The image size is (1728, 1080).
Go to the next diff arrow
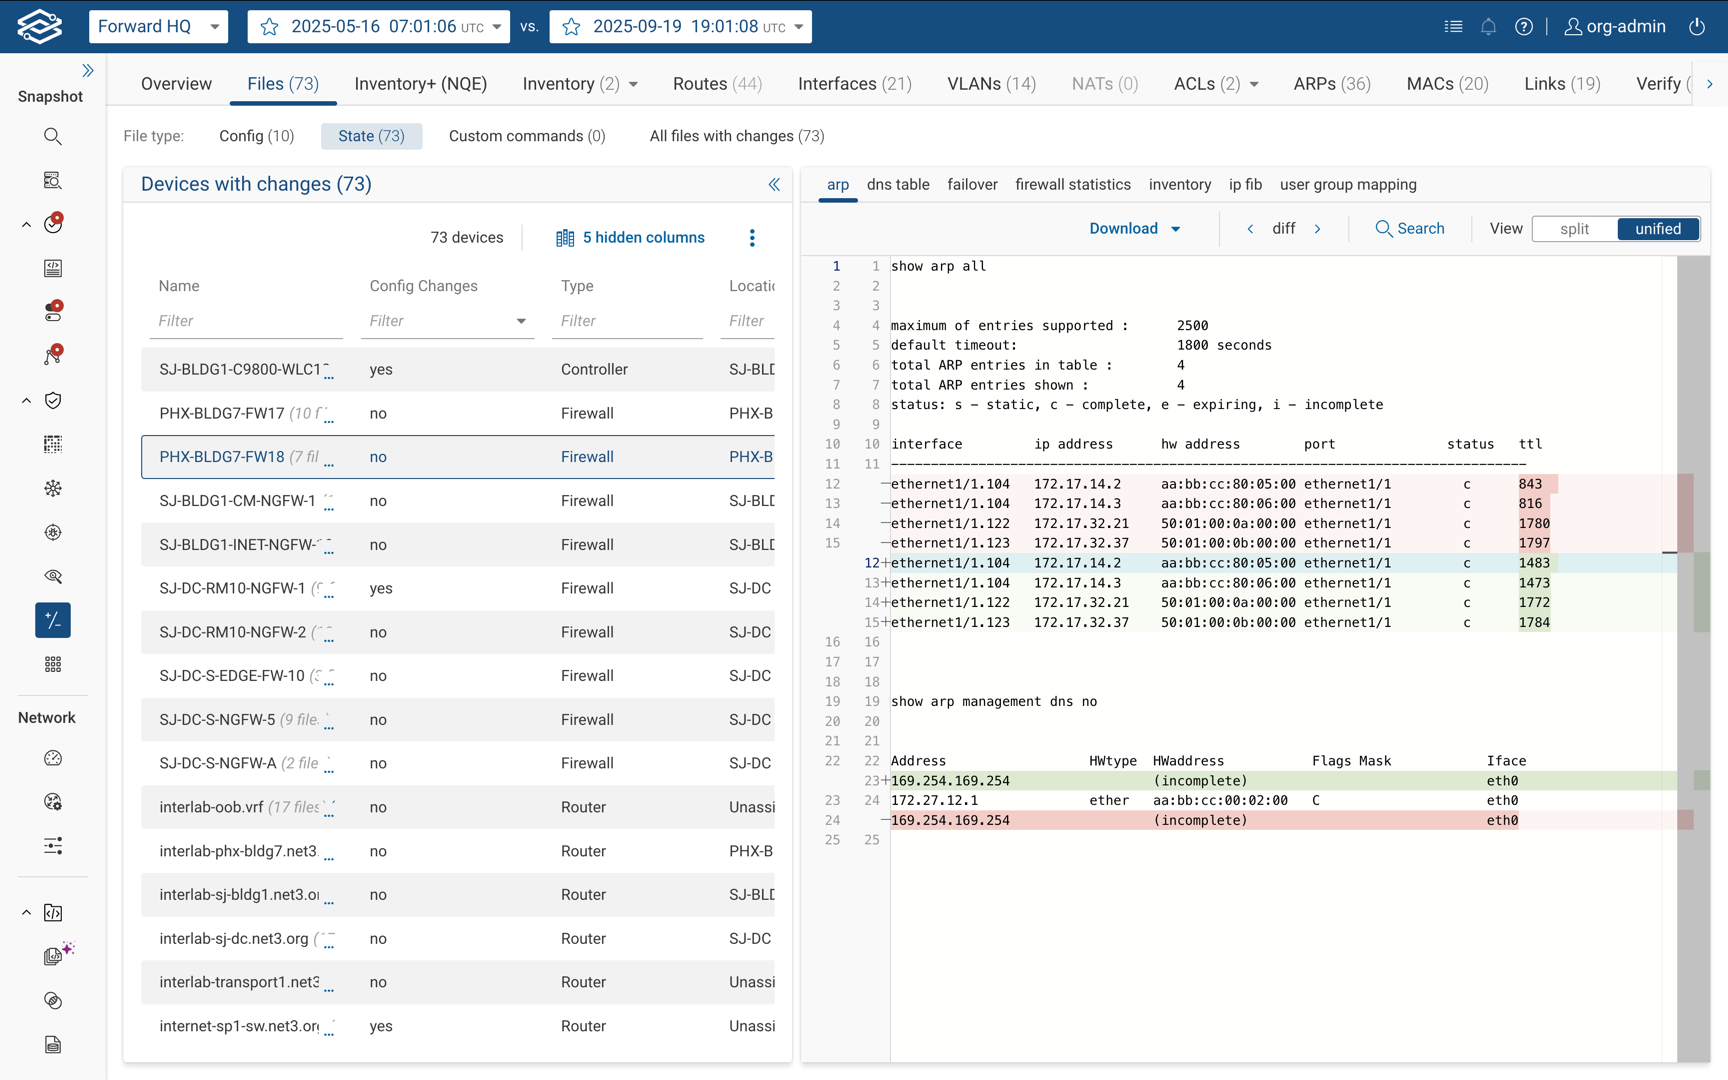point(1318,229)
